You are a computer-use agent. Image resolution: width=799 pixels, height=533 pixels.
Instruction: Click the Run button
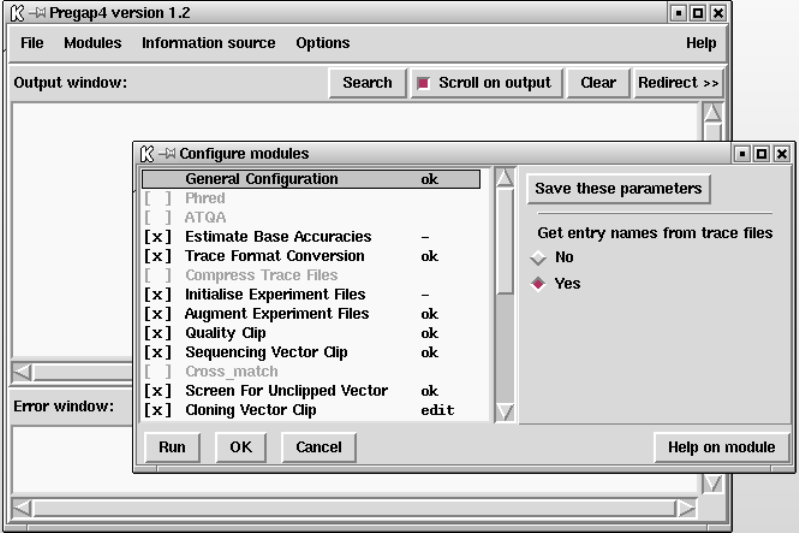(172, 447)
